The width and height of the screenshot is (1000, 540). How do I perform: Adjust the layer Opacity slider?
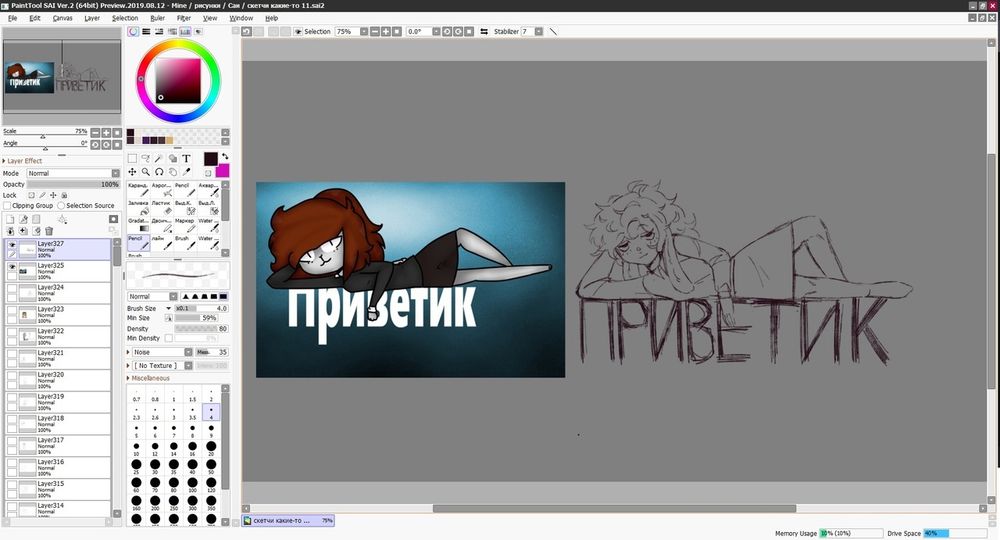coord(73,184)
